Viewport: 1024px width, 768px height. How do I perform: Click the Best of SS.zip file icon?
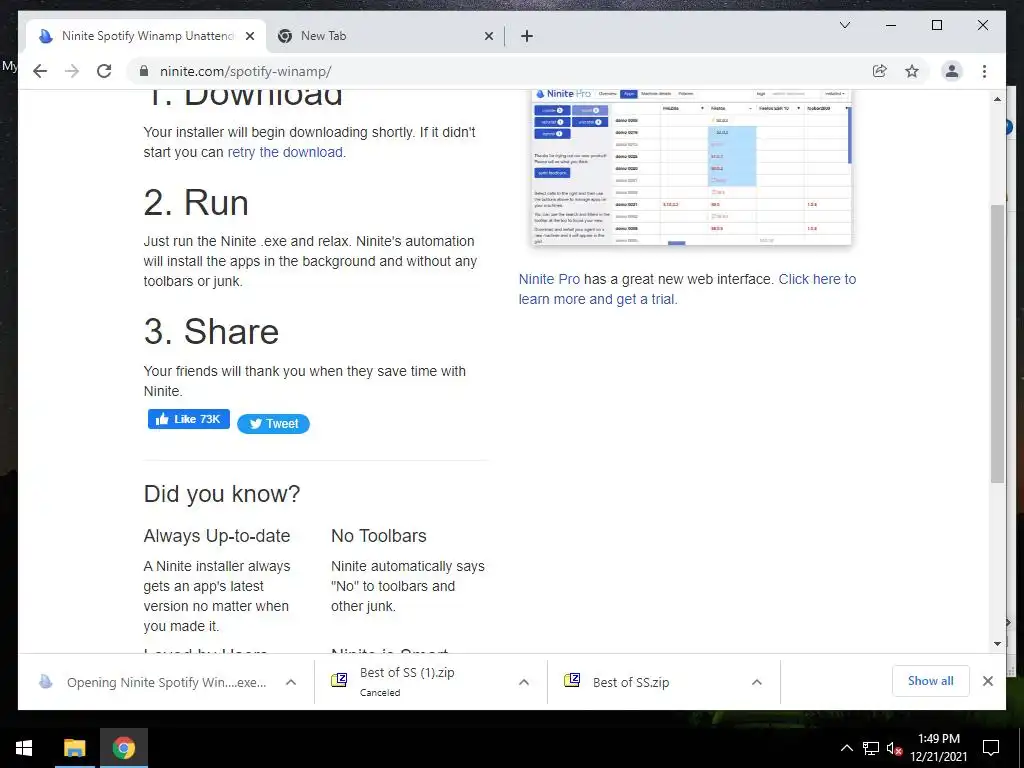click(571, 680)
